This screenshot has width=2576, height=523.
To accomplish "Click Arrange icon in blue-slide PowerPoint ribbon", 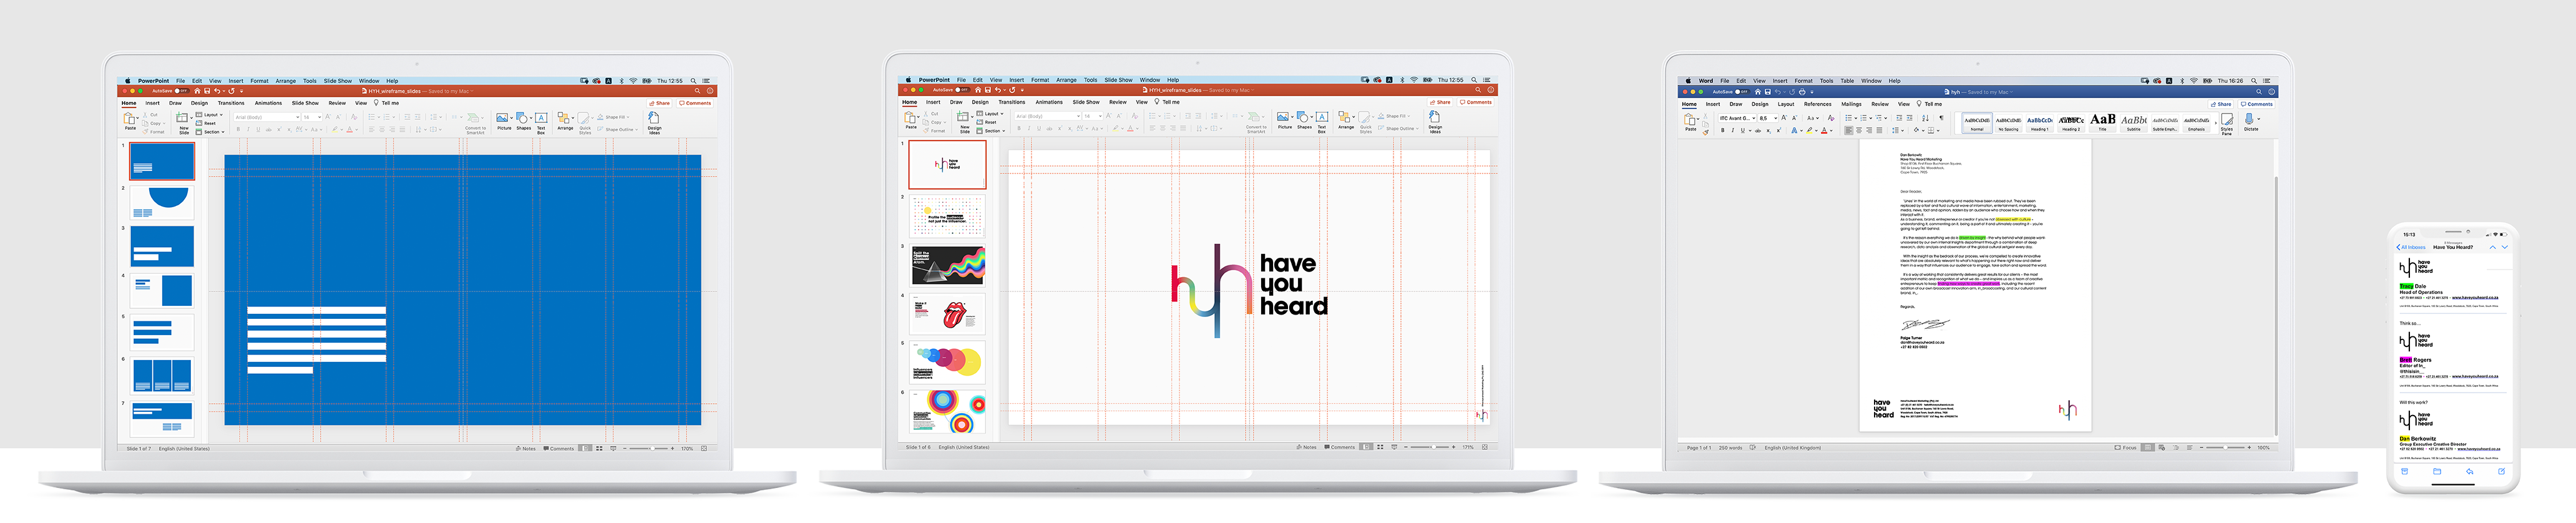I will pos(565,121).
